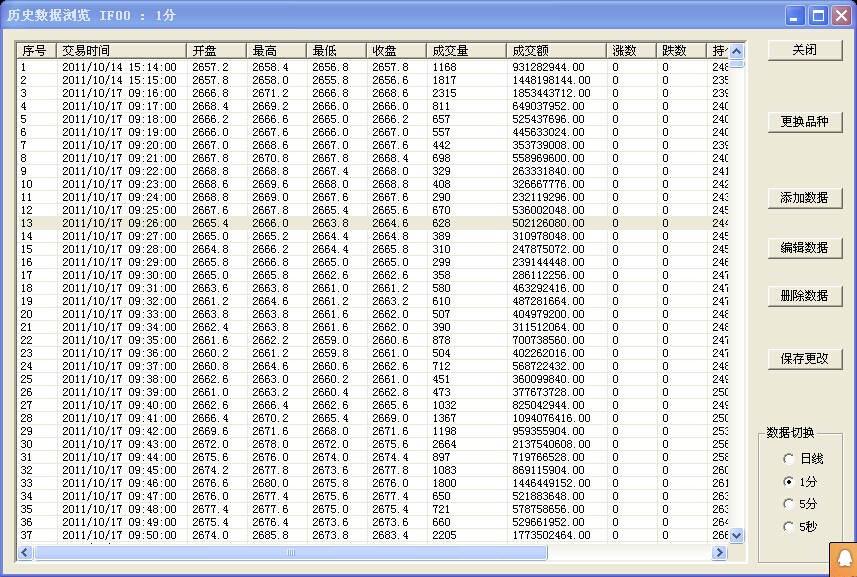
Task: Click the vertical scrollbar up arrow
Action: click(736, 51)
